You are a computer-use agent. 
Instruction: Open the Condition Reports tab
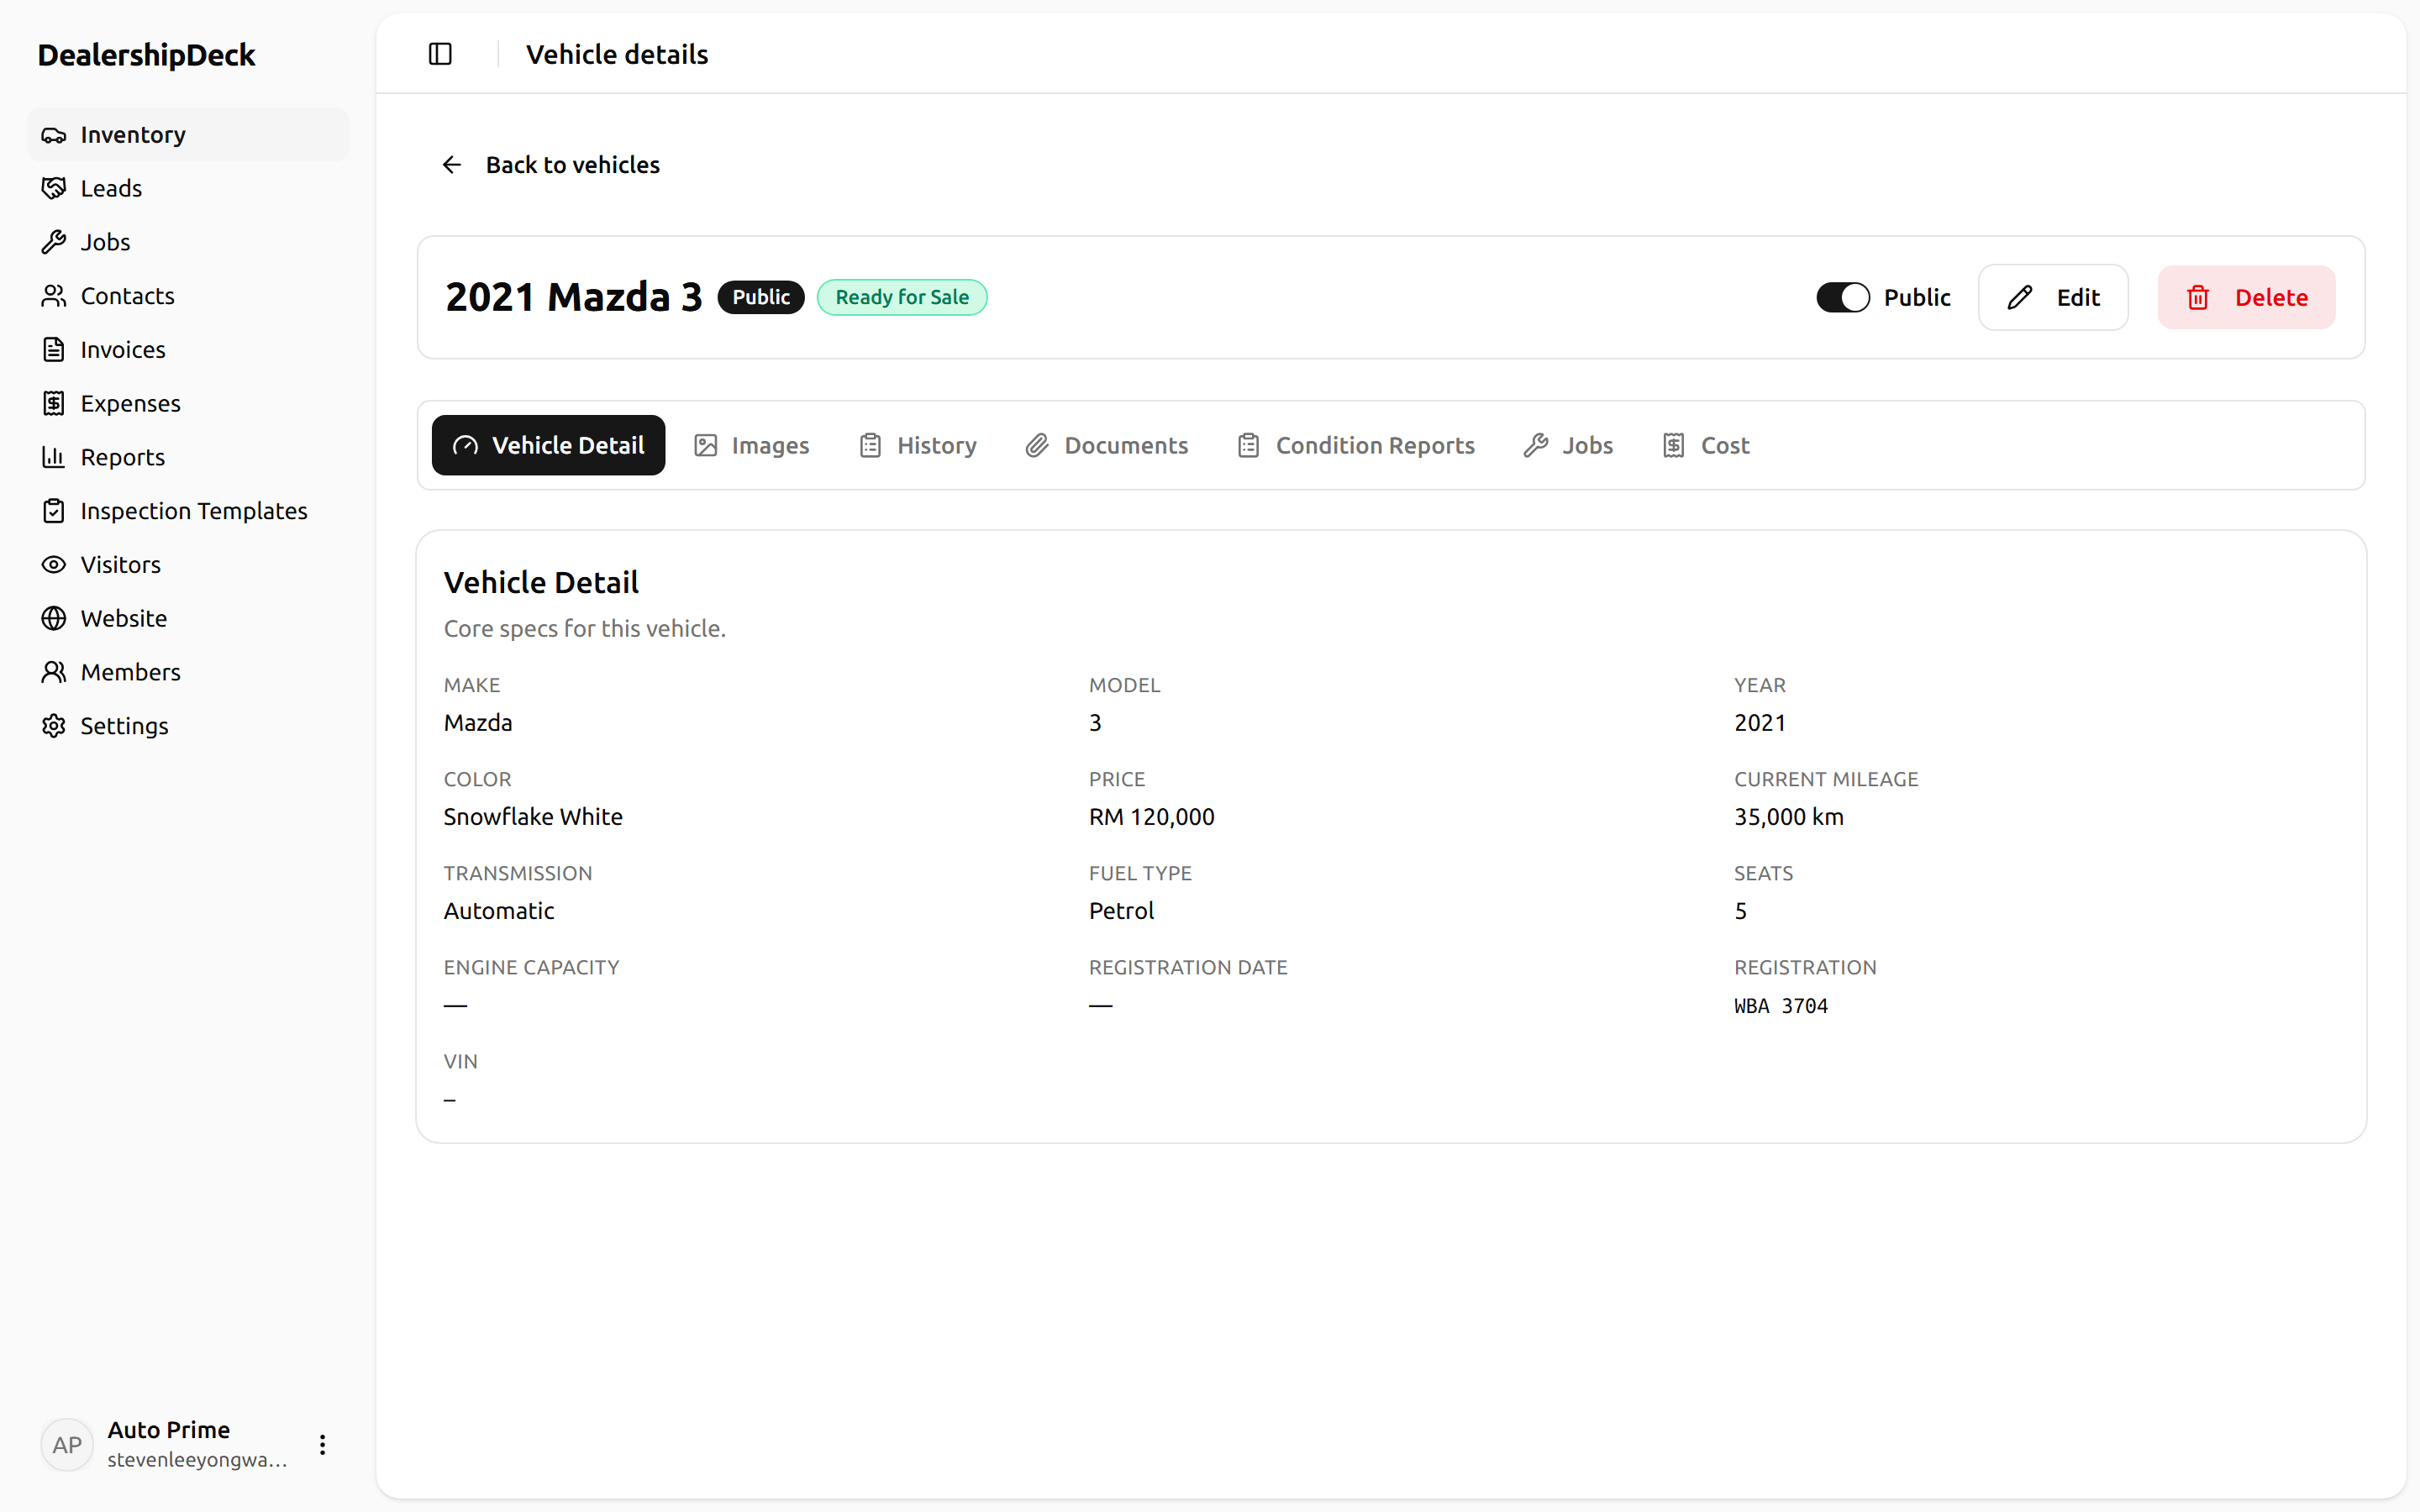(x=1356, y=445)
